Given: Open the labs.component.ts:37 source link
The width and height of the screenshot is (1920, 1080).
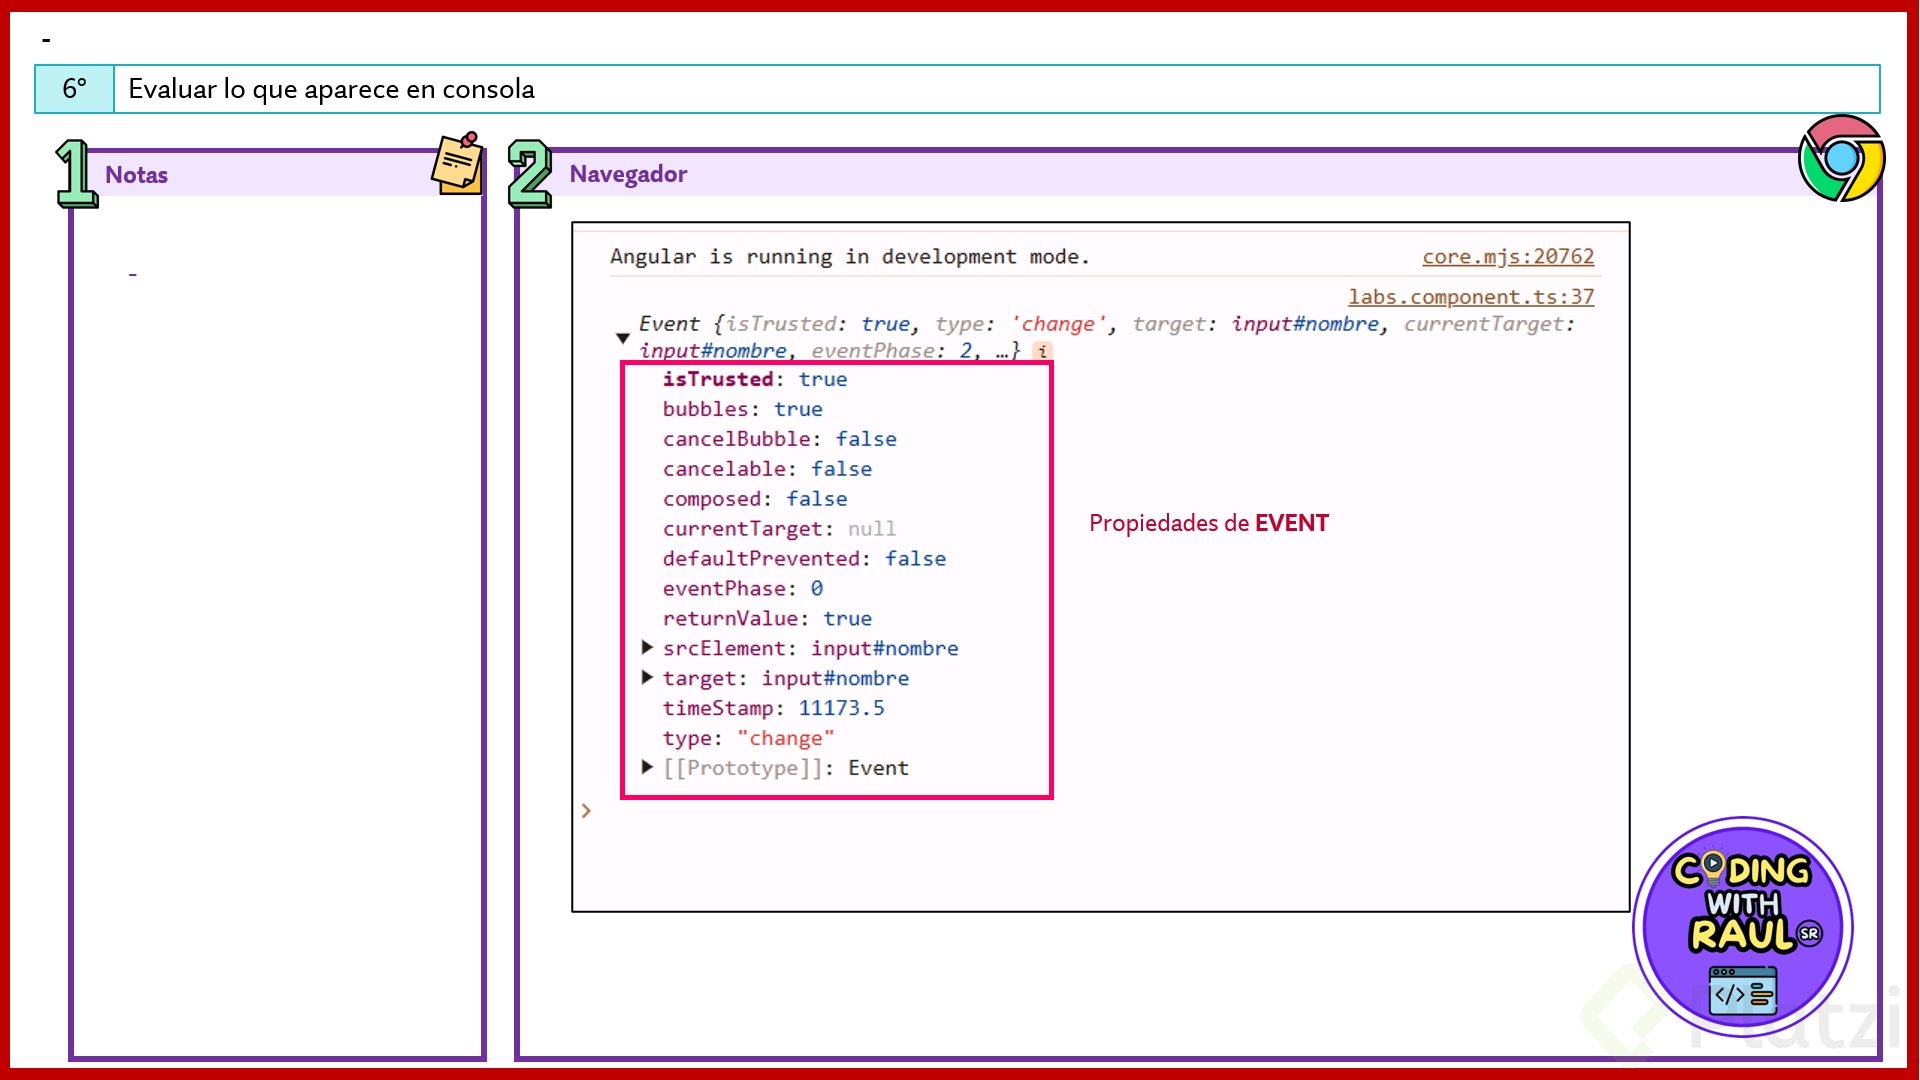Looking at the screenshot, I should coord(1470,297).
